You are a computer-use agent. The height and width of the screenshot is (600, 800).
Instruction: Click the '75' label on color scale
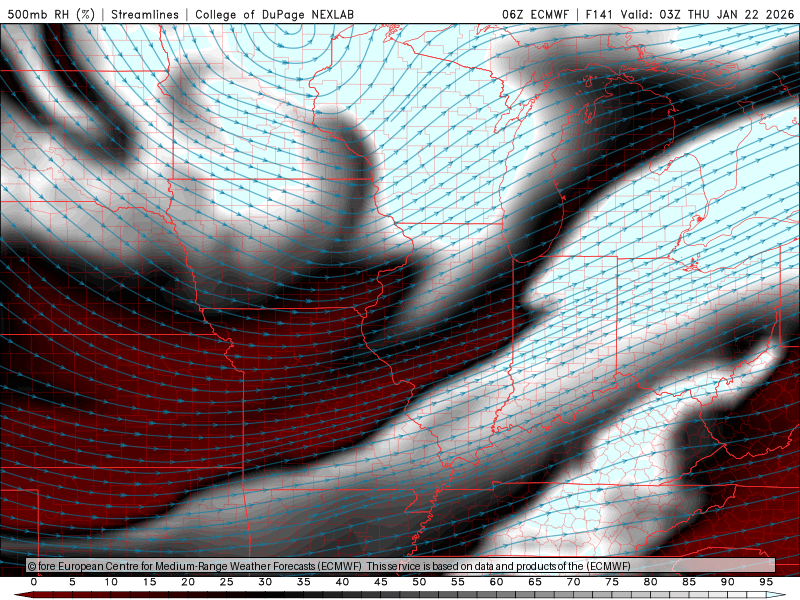tap(612, 582)
